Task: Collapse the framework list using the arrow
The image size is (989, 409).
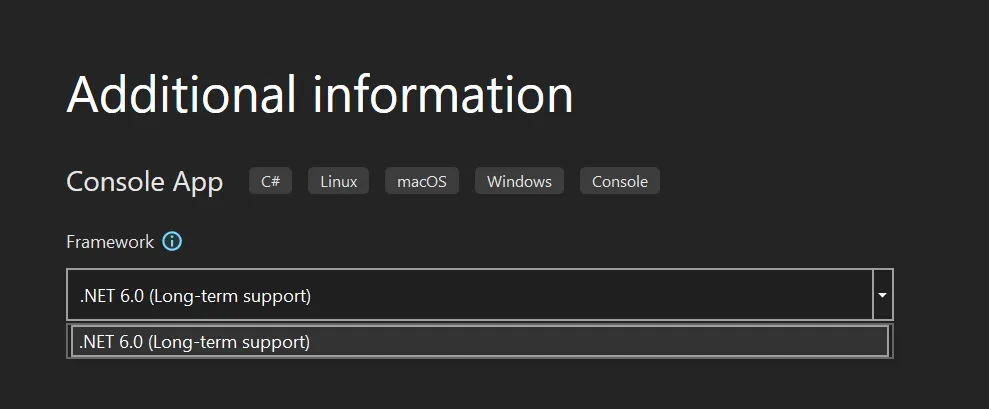Action: click(882, 295)
